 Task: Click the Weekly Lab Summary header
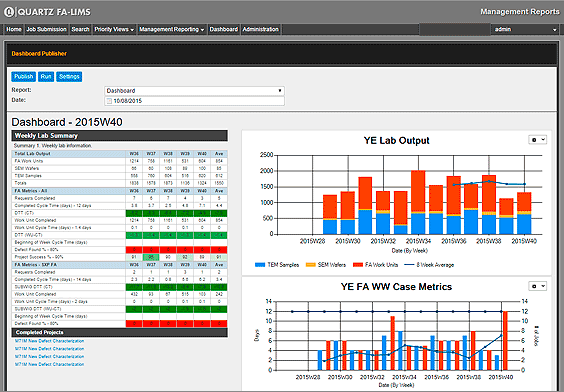point(119,136)
